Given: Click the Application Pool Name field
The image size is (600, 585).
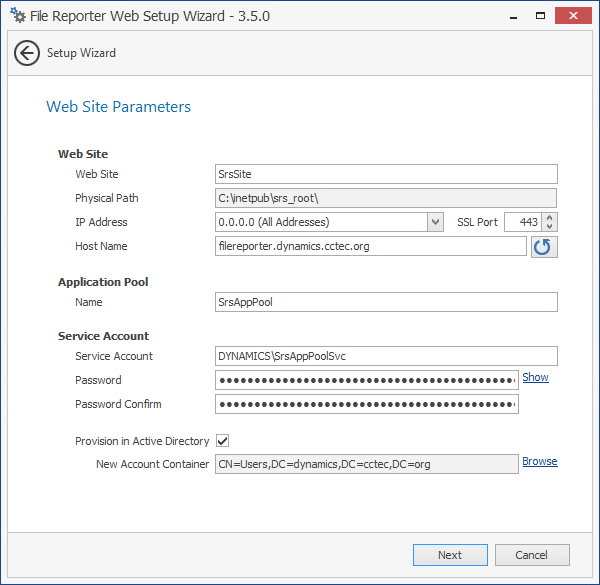Looking at the screenshot, I should coord(386,302).
